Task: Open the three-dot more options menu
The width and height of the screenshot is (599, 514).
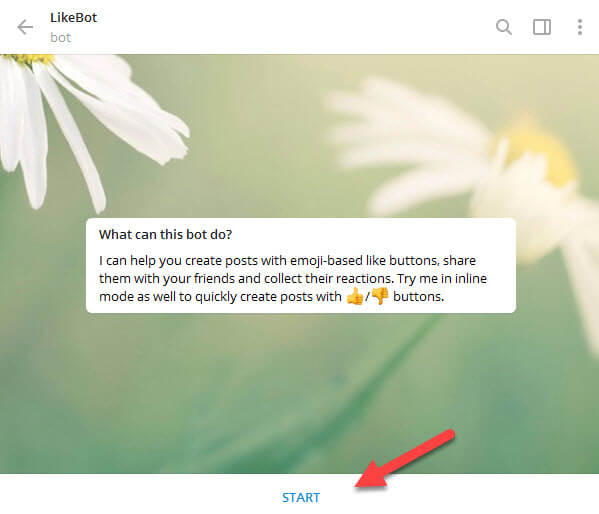Action: (x=580, y=27)
